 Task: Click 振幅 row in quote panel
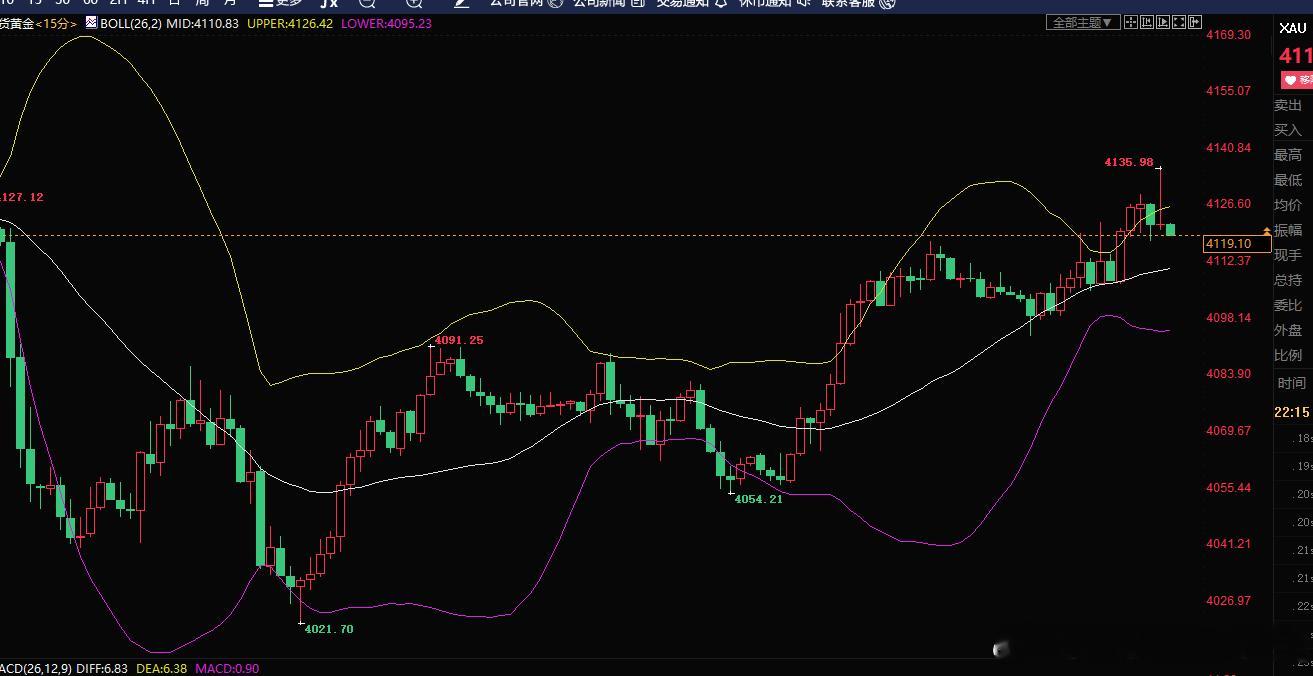click(1288, 230)
